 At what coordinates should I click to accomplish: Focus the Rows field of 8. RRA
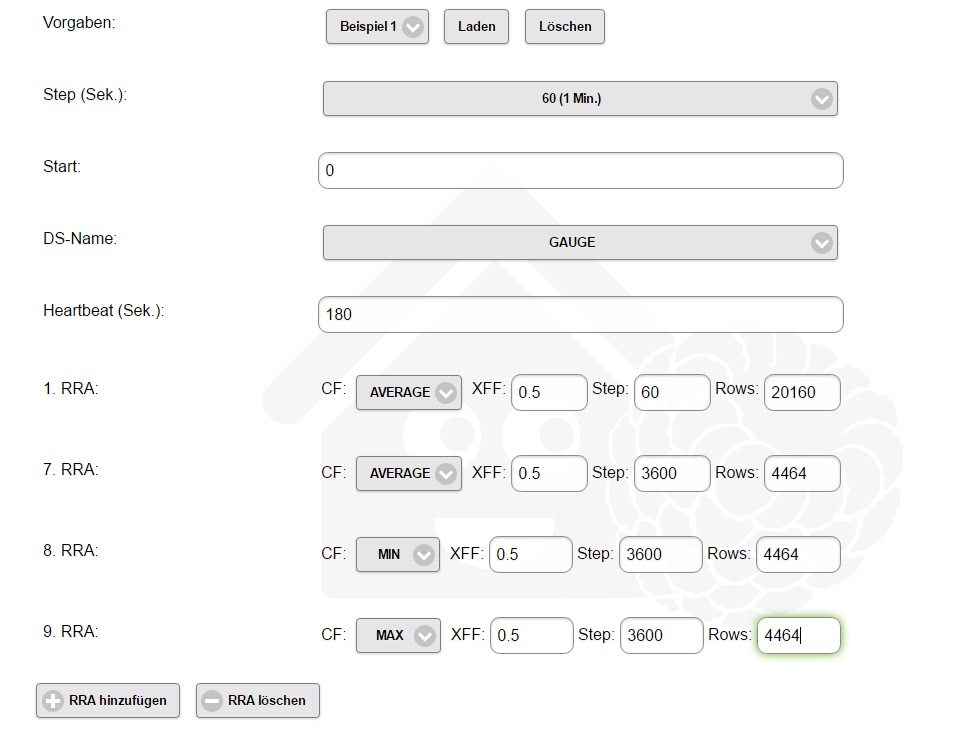tap(798, 555)
